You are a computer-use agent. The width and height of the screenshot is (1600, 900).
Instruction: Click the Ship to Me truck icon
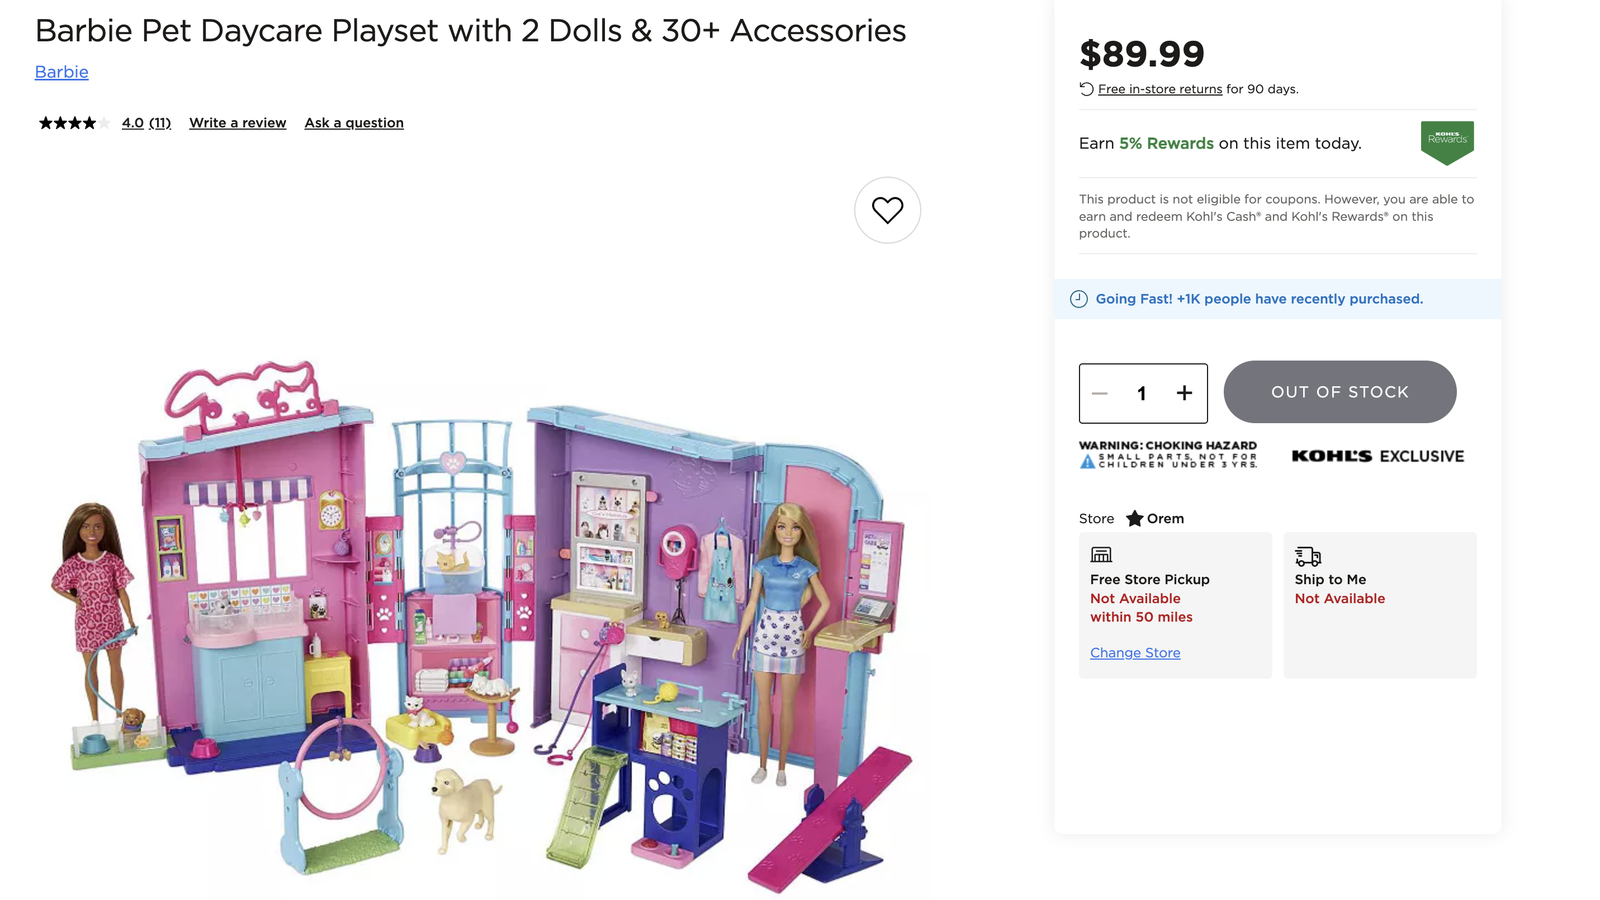(1307, 556)
